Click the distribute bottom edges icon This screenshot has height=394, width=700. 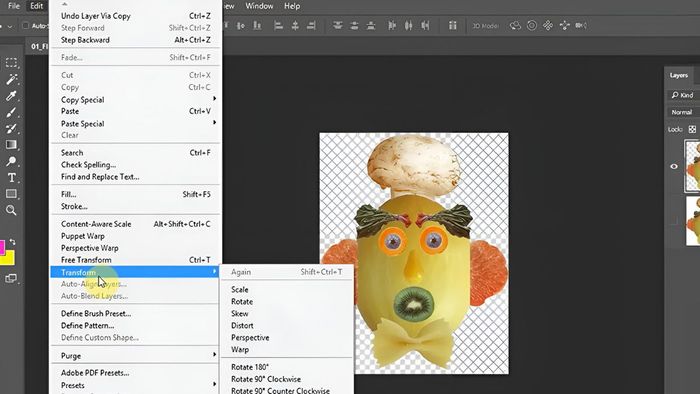(371, 25)
